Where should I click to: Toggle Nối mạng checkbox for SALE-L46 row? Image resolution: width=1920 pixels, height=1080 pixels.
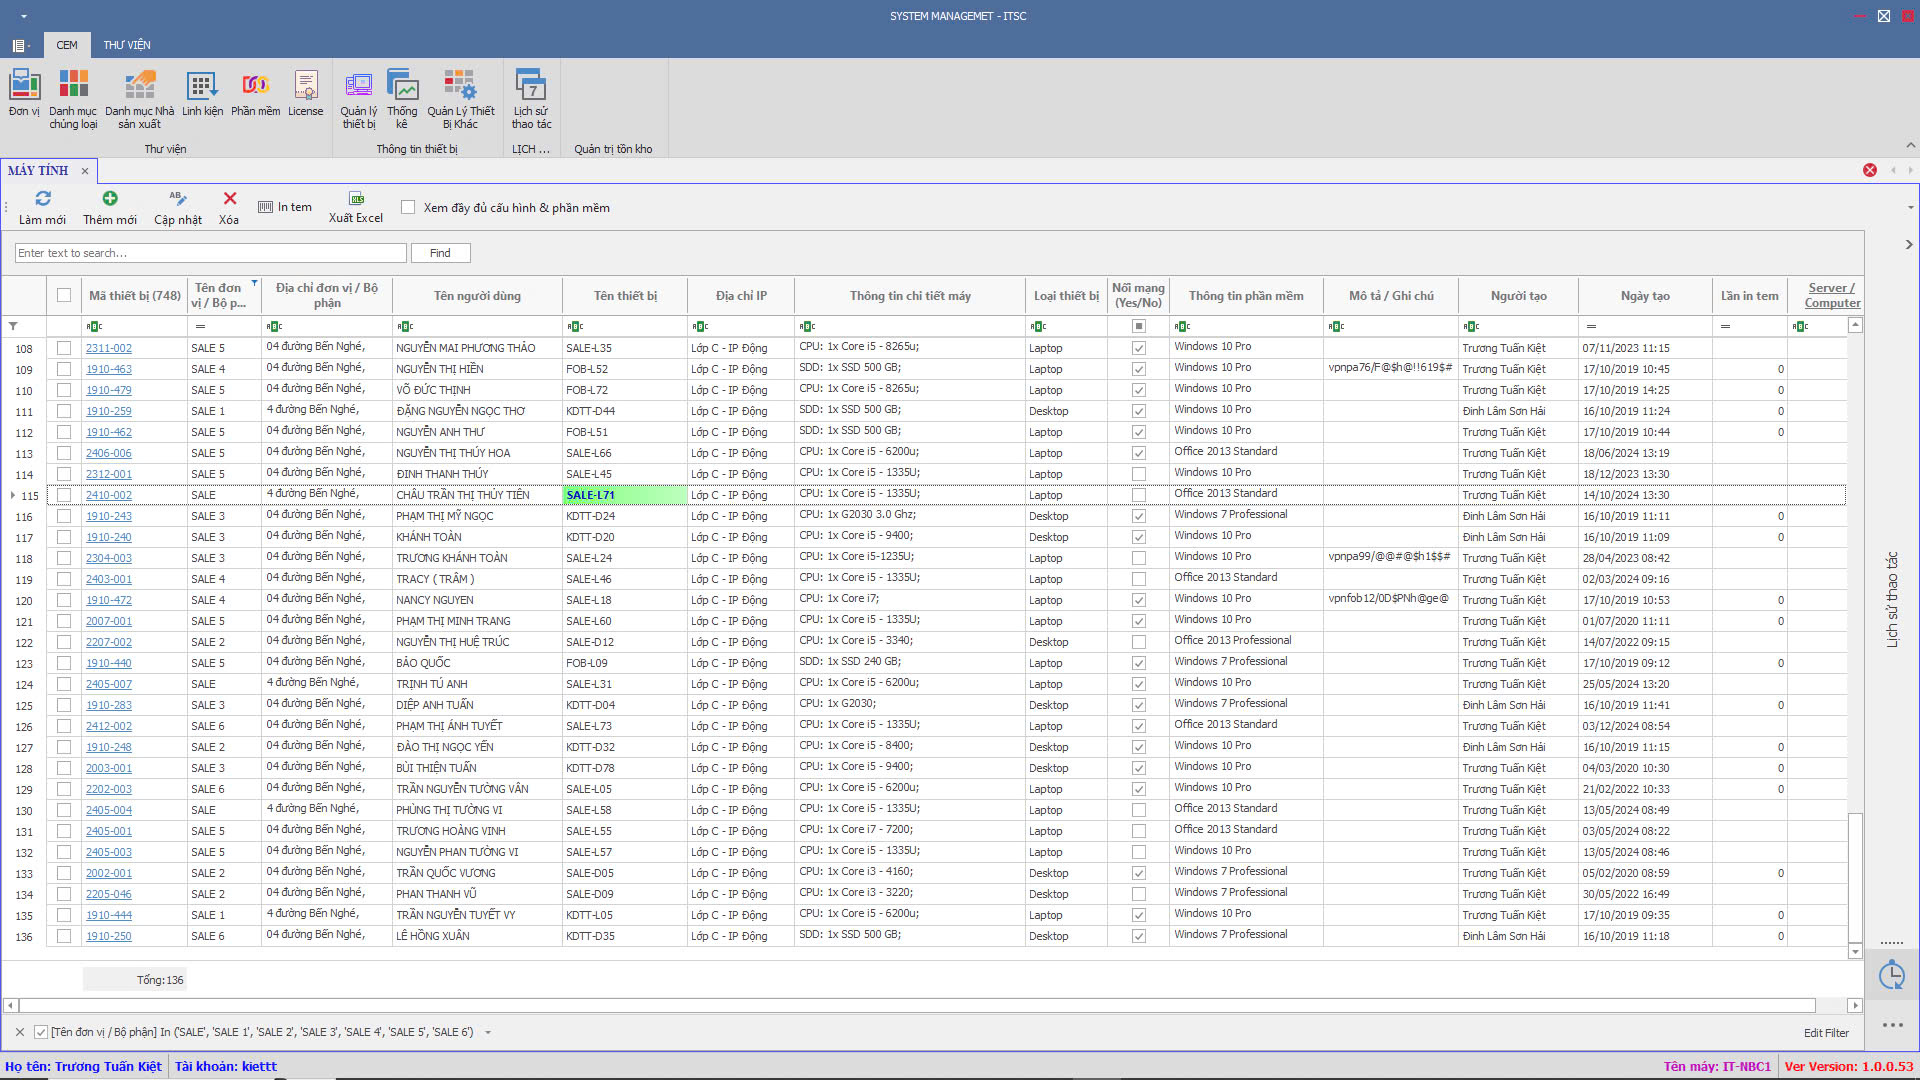[1138, 579]
